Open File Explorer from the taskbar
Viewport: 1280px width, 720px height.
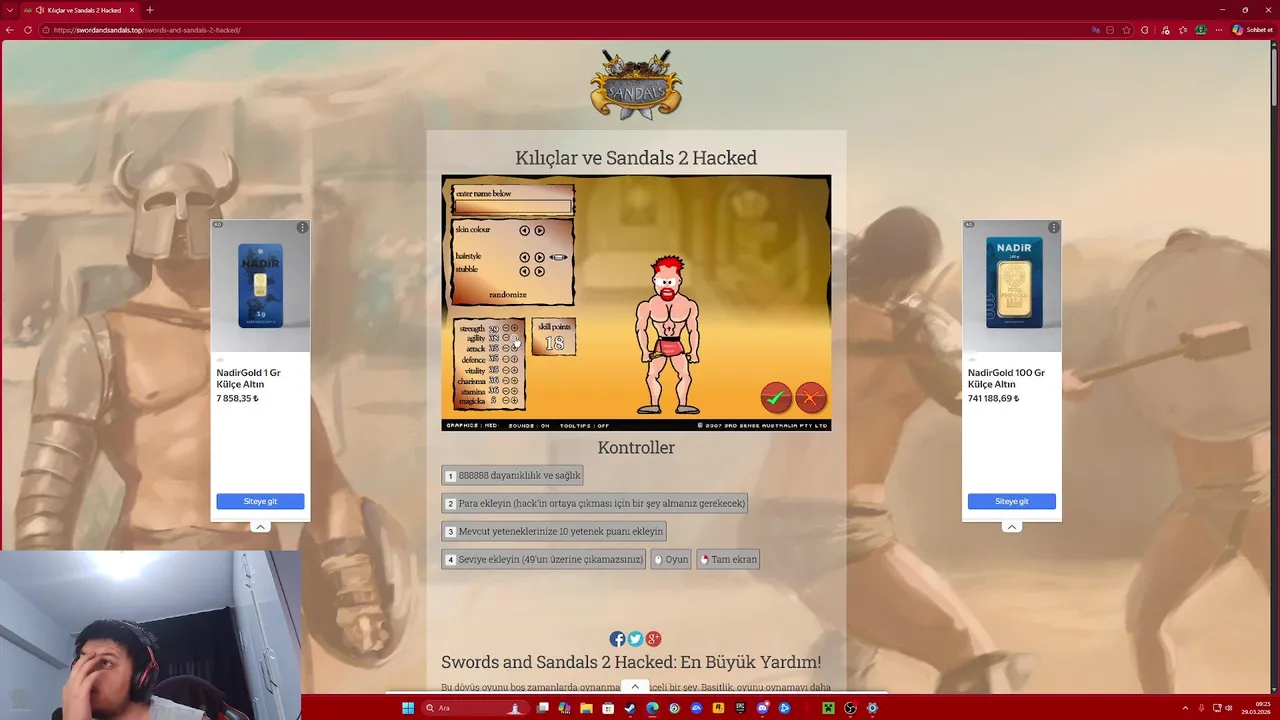pyautogui.click(x=586, y=708)
